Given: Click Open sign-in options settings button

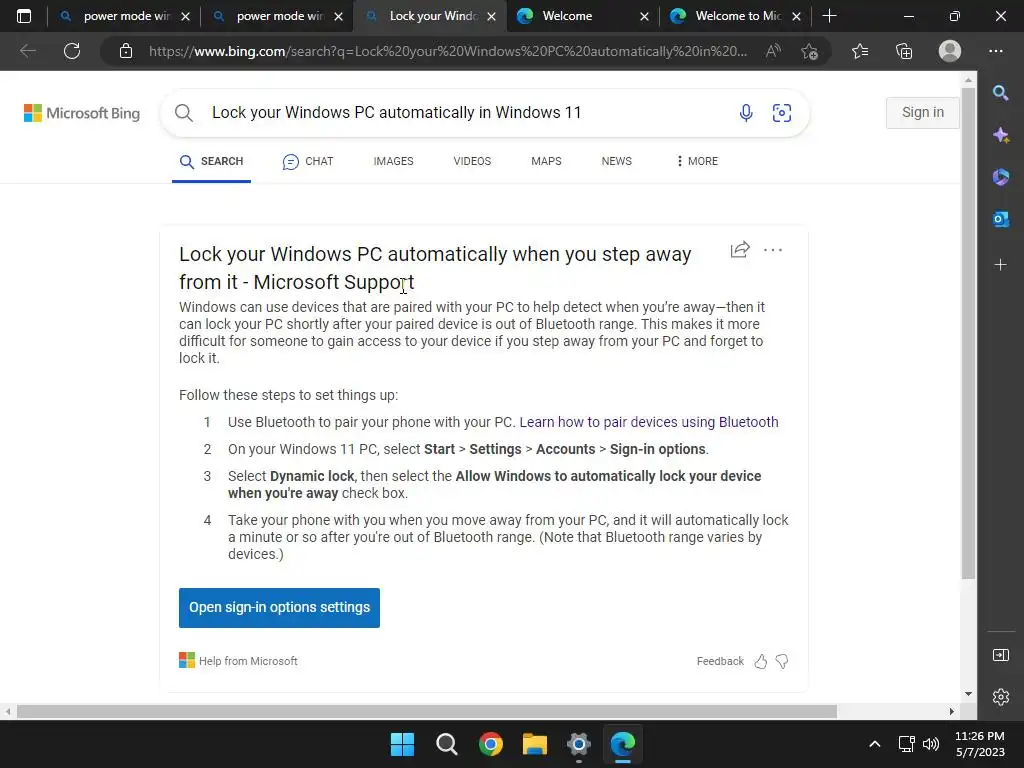Looking at the screenshot, I should (280, 607).
